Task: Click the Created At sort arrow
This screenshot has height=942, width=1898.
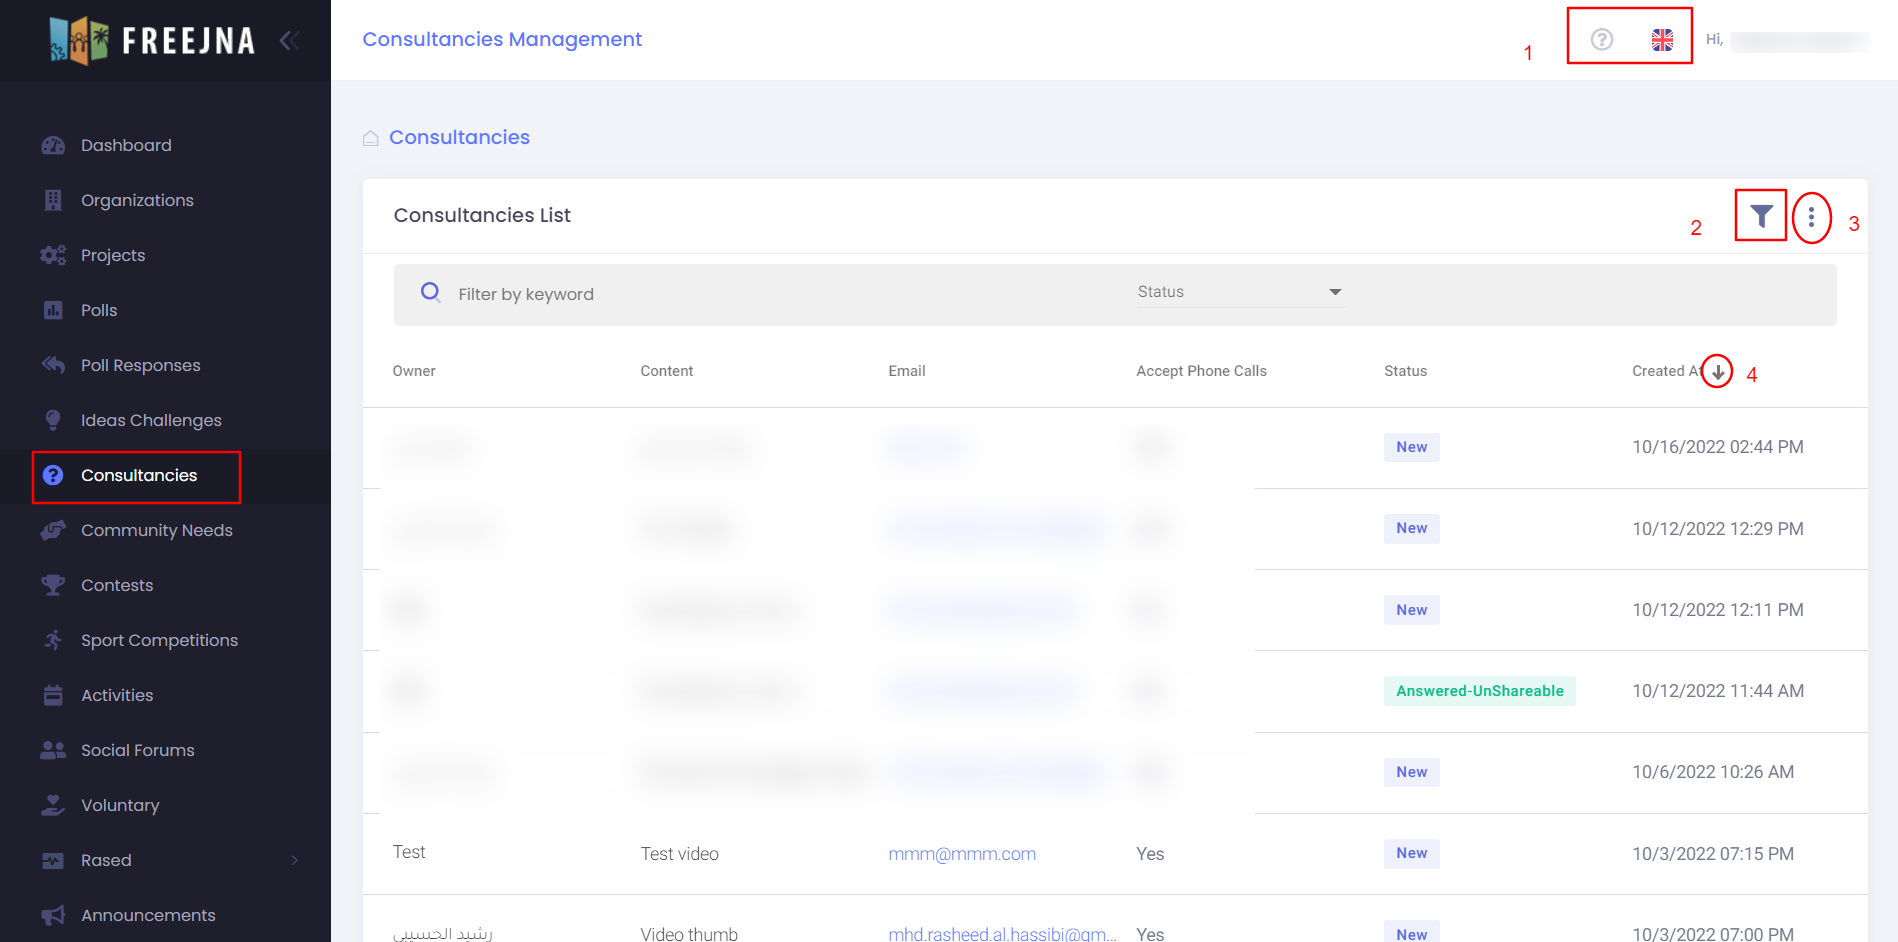Action: coord(1717,372)
